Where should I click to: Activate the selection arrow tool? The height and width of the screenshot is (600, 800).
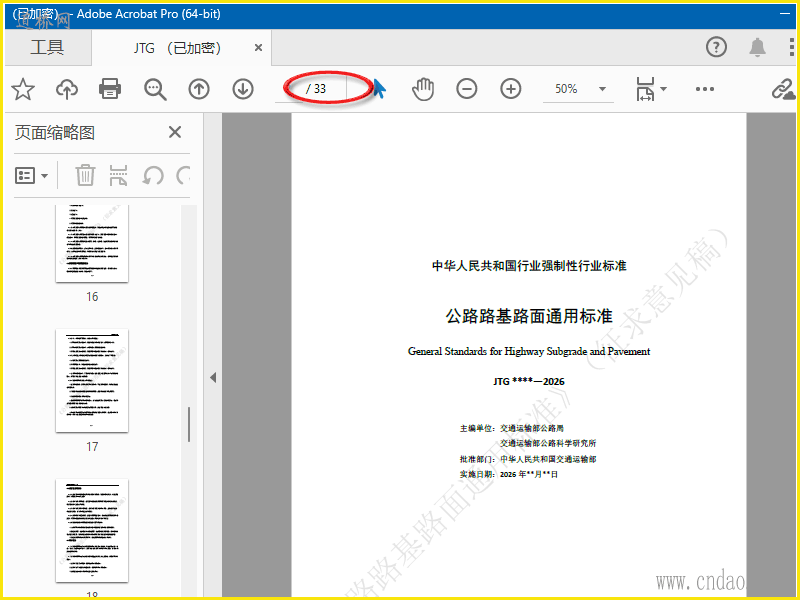[x=379, y=89]
